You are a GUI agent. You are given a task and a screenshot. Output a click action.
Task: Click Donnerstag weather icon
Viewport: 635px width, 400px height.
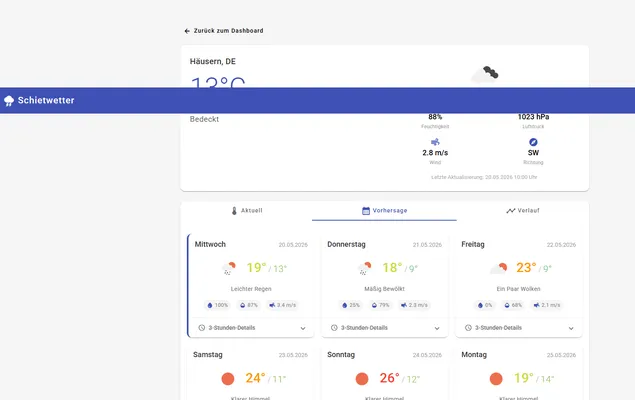coord(364,268)
